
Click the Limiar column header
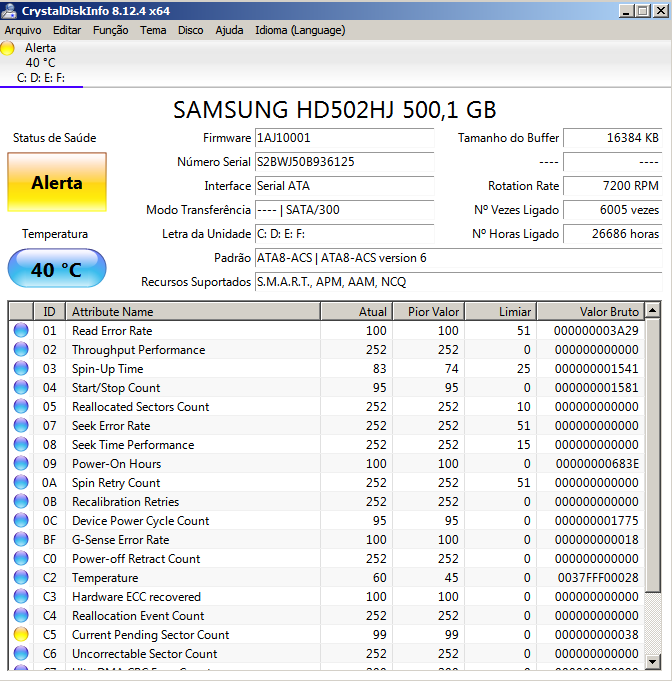pyautogui.click(x=501, y=311)
